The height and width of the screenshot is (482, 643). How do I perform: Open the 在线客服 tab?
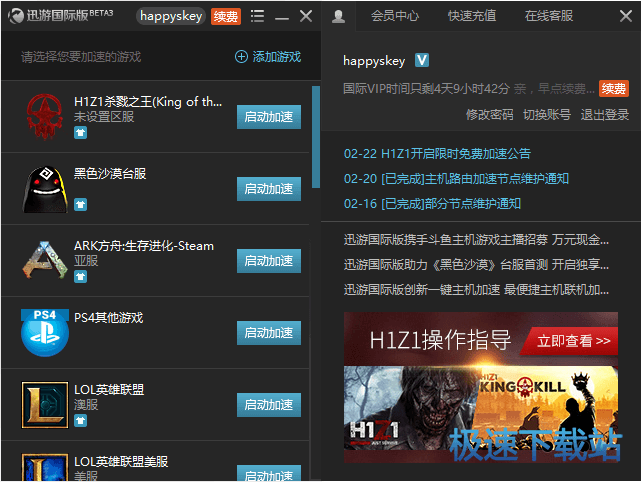tap(549, 16)
